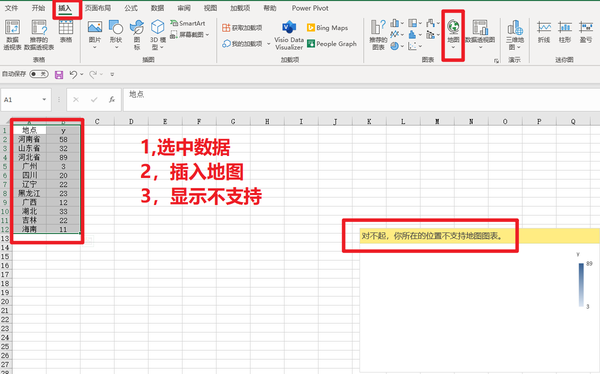Select the cell with value 89
The height and width of the screenshot is (374, 600).
coord(64,157)
